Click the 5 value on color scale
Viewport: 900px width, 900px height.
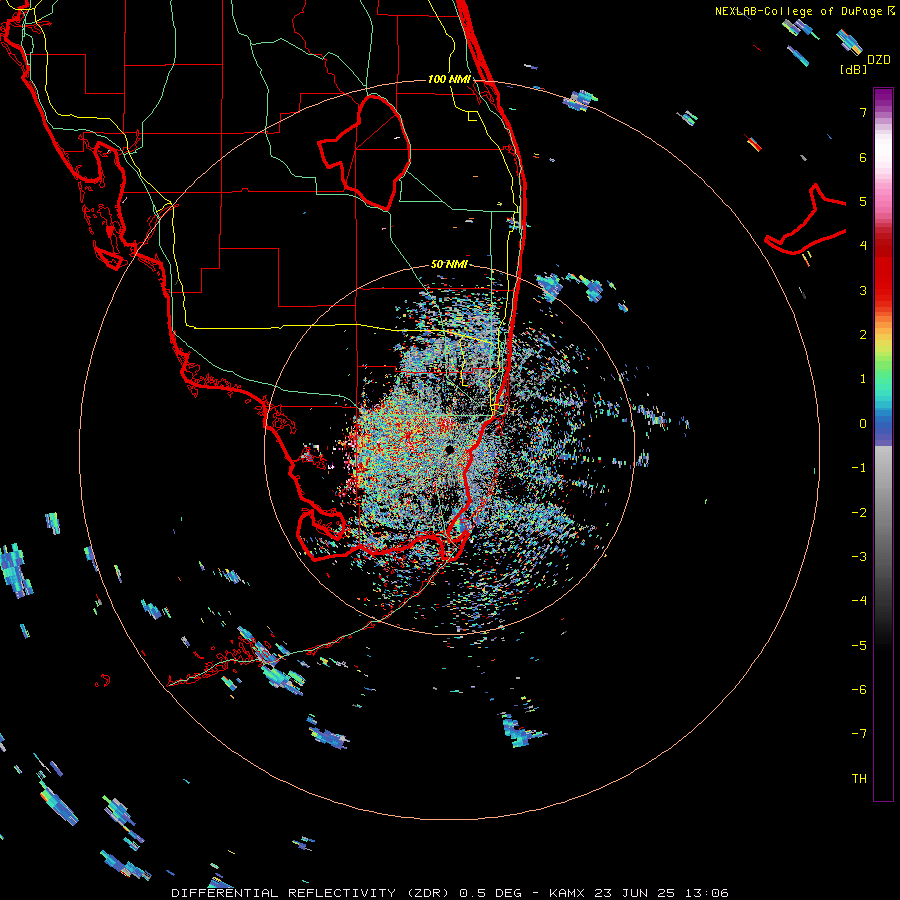click(863, 201)
